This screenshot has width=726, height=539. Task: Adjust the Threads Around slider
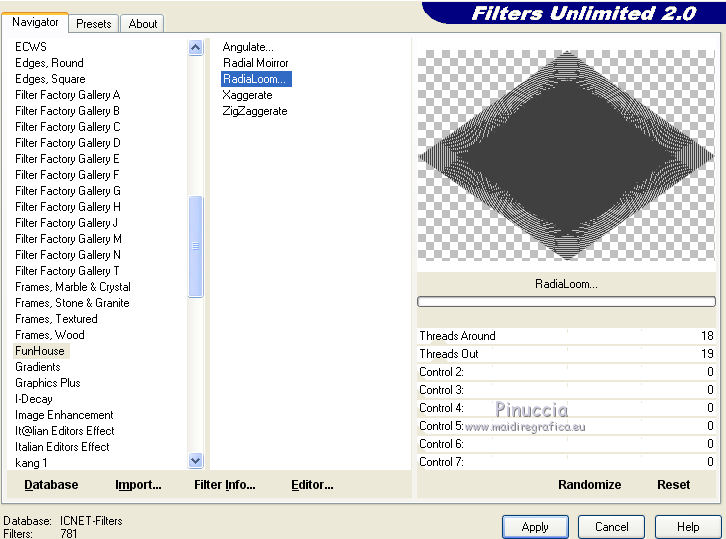pos(566,336)
